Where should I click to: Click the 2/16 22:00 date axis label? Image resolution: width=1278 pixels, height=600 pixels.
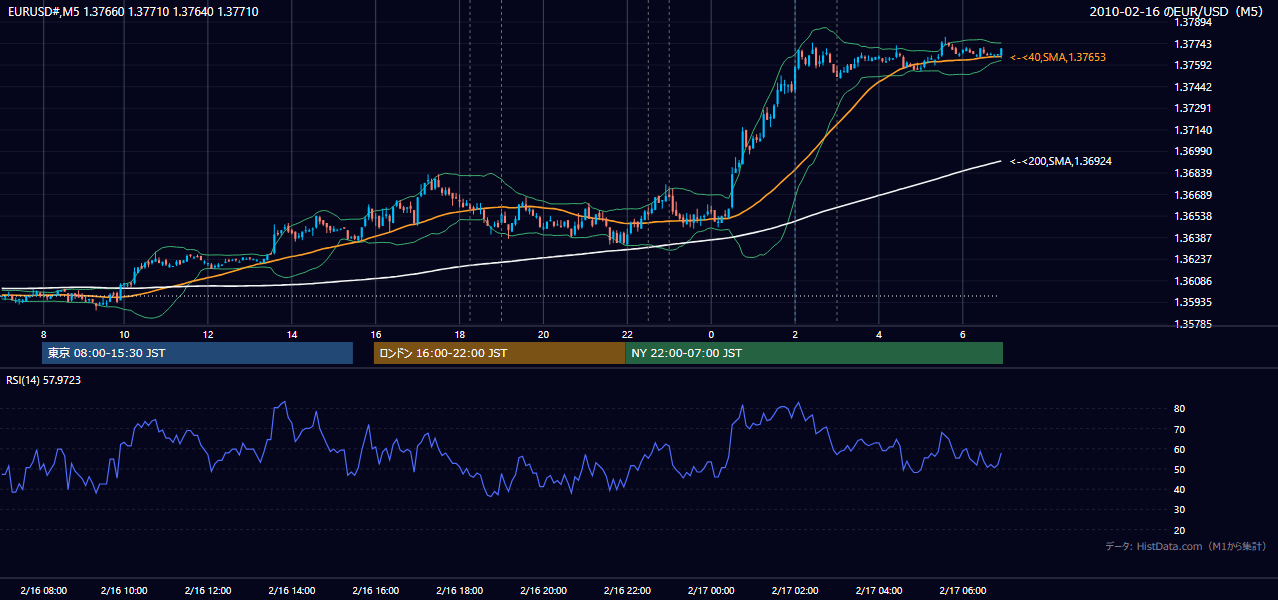click(x=626, y=590)
